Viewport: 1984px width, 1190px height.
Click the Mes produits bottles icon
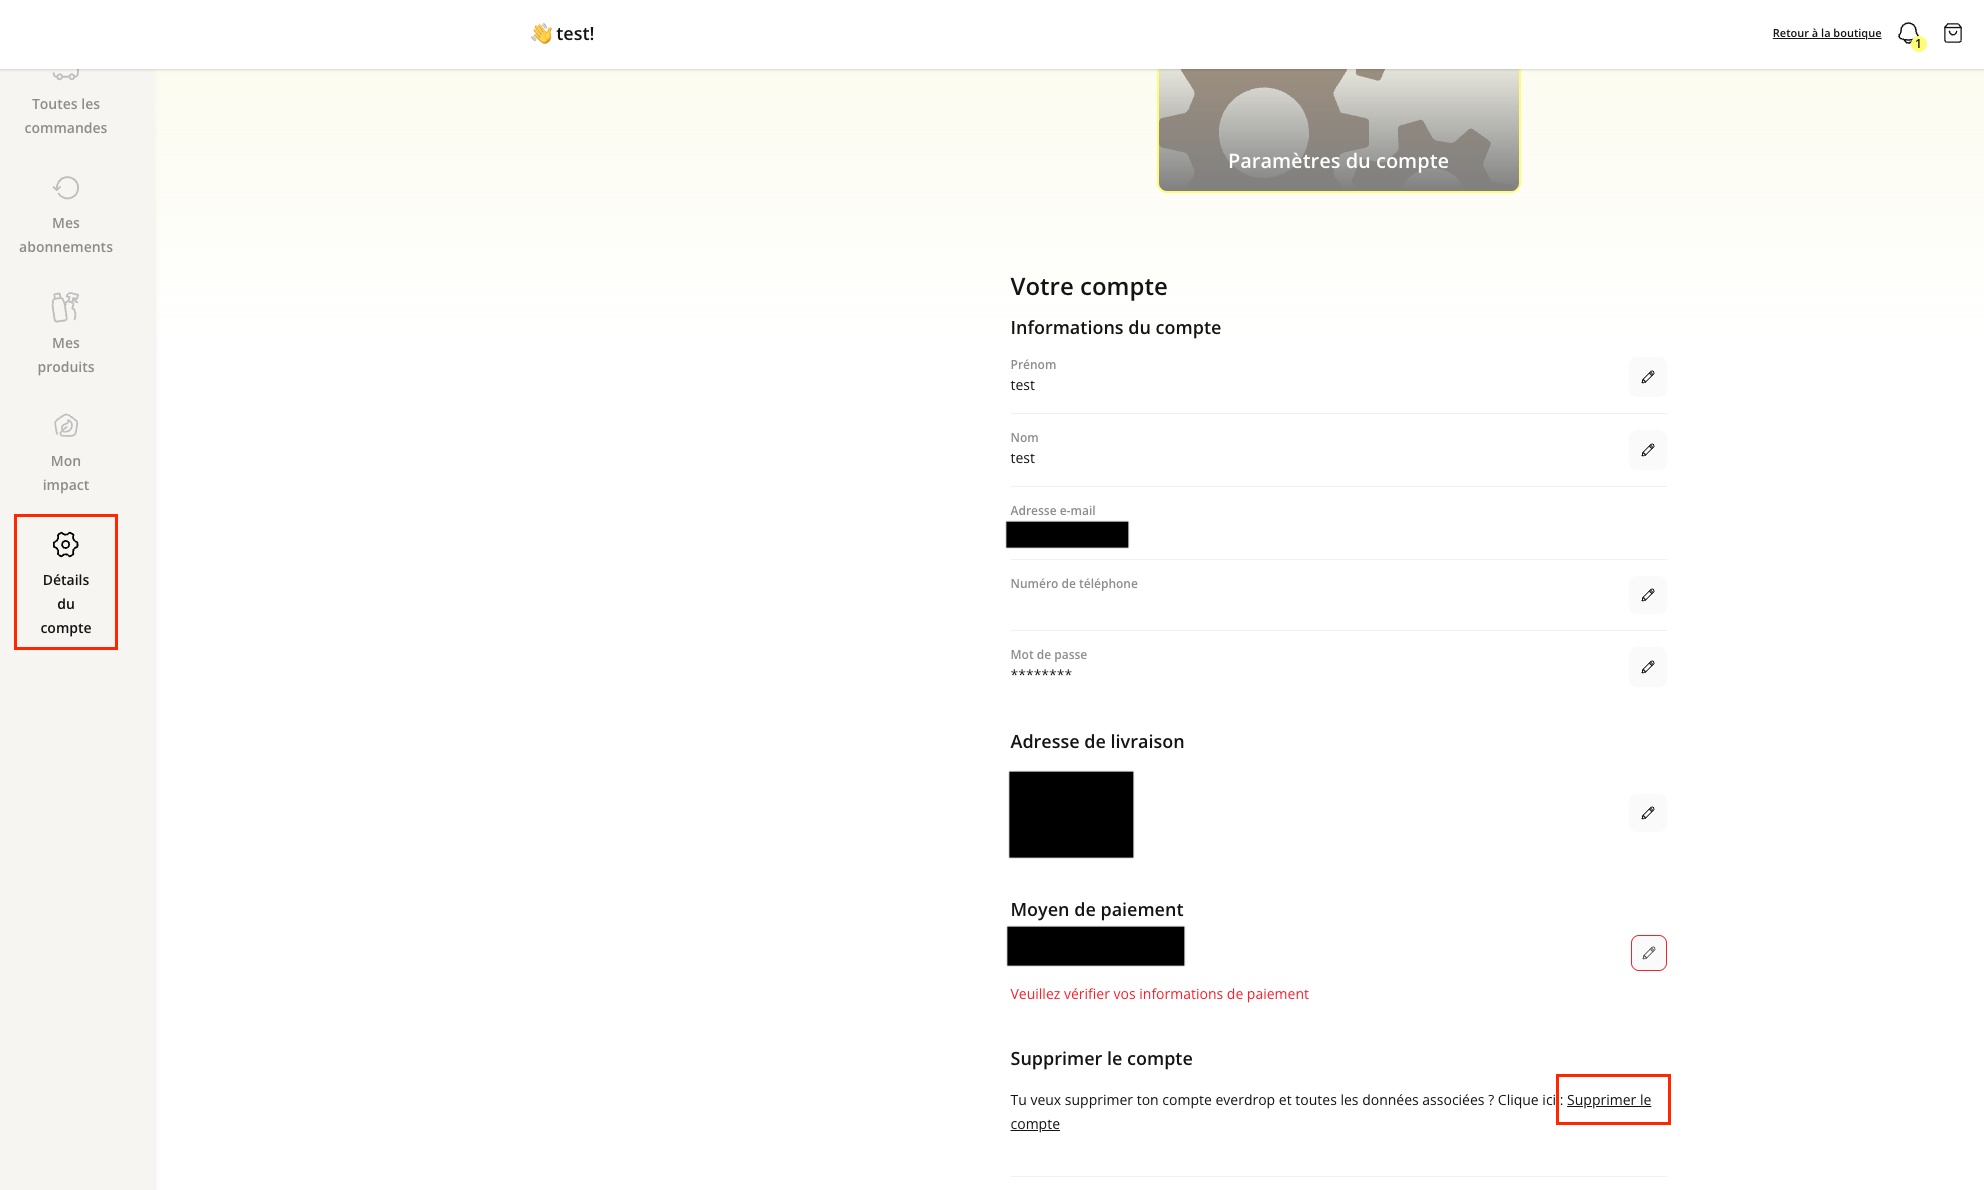(66, 307)
